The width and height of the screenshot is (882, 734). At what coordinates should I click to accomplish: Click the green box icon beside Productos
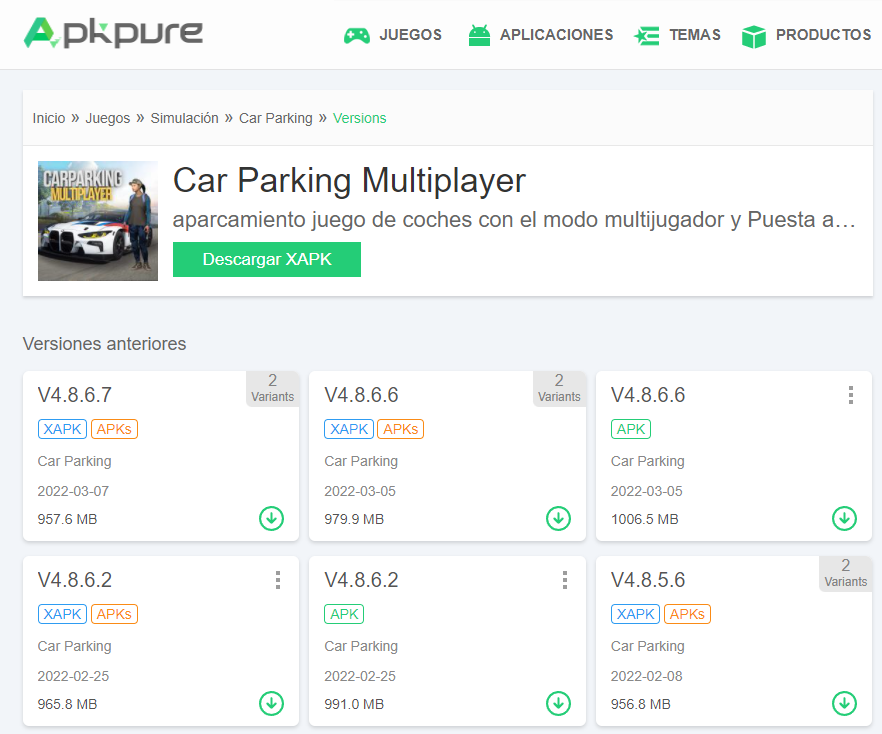[753, 36]
